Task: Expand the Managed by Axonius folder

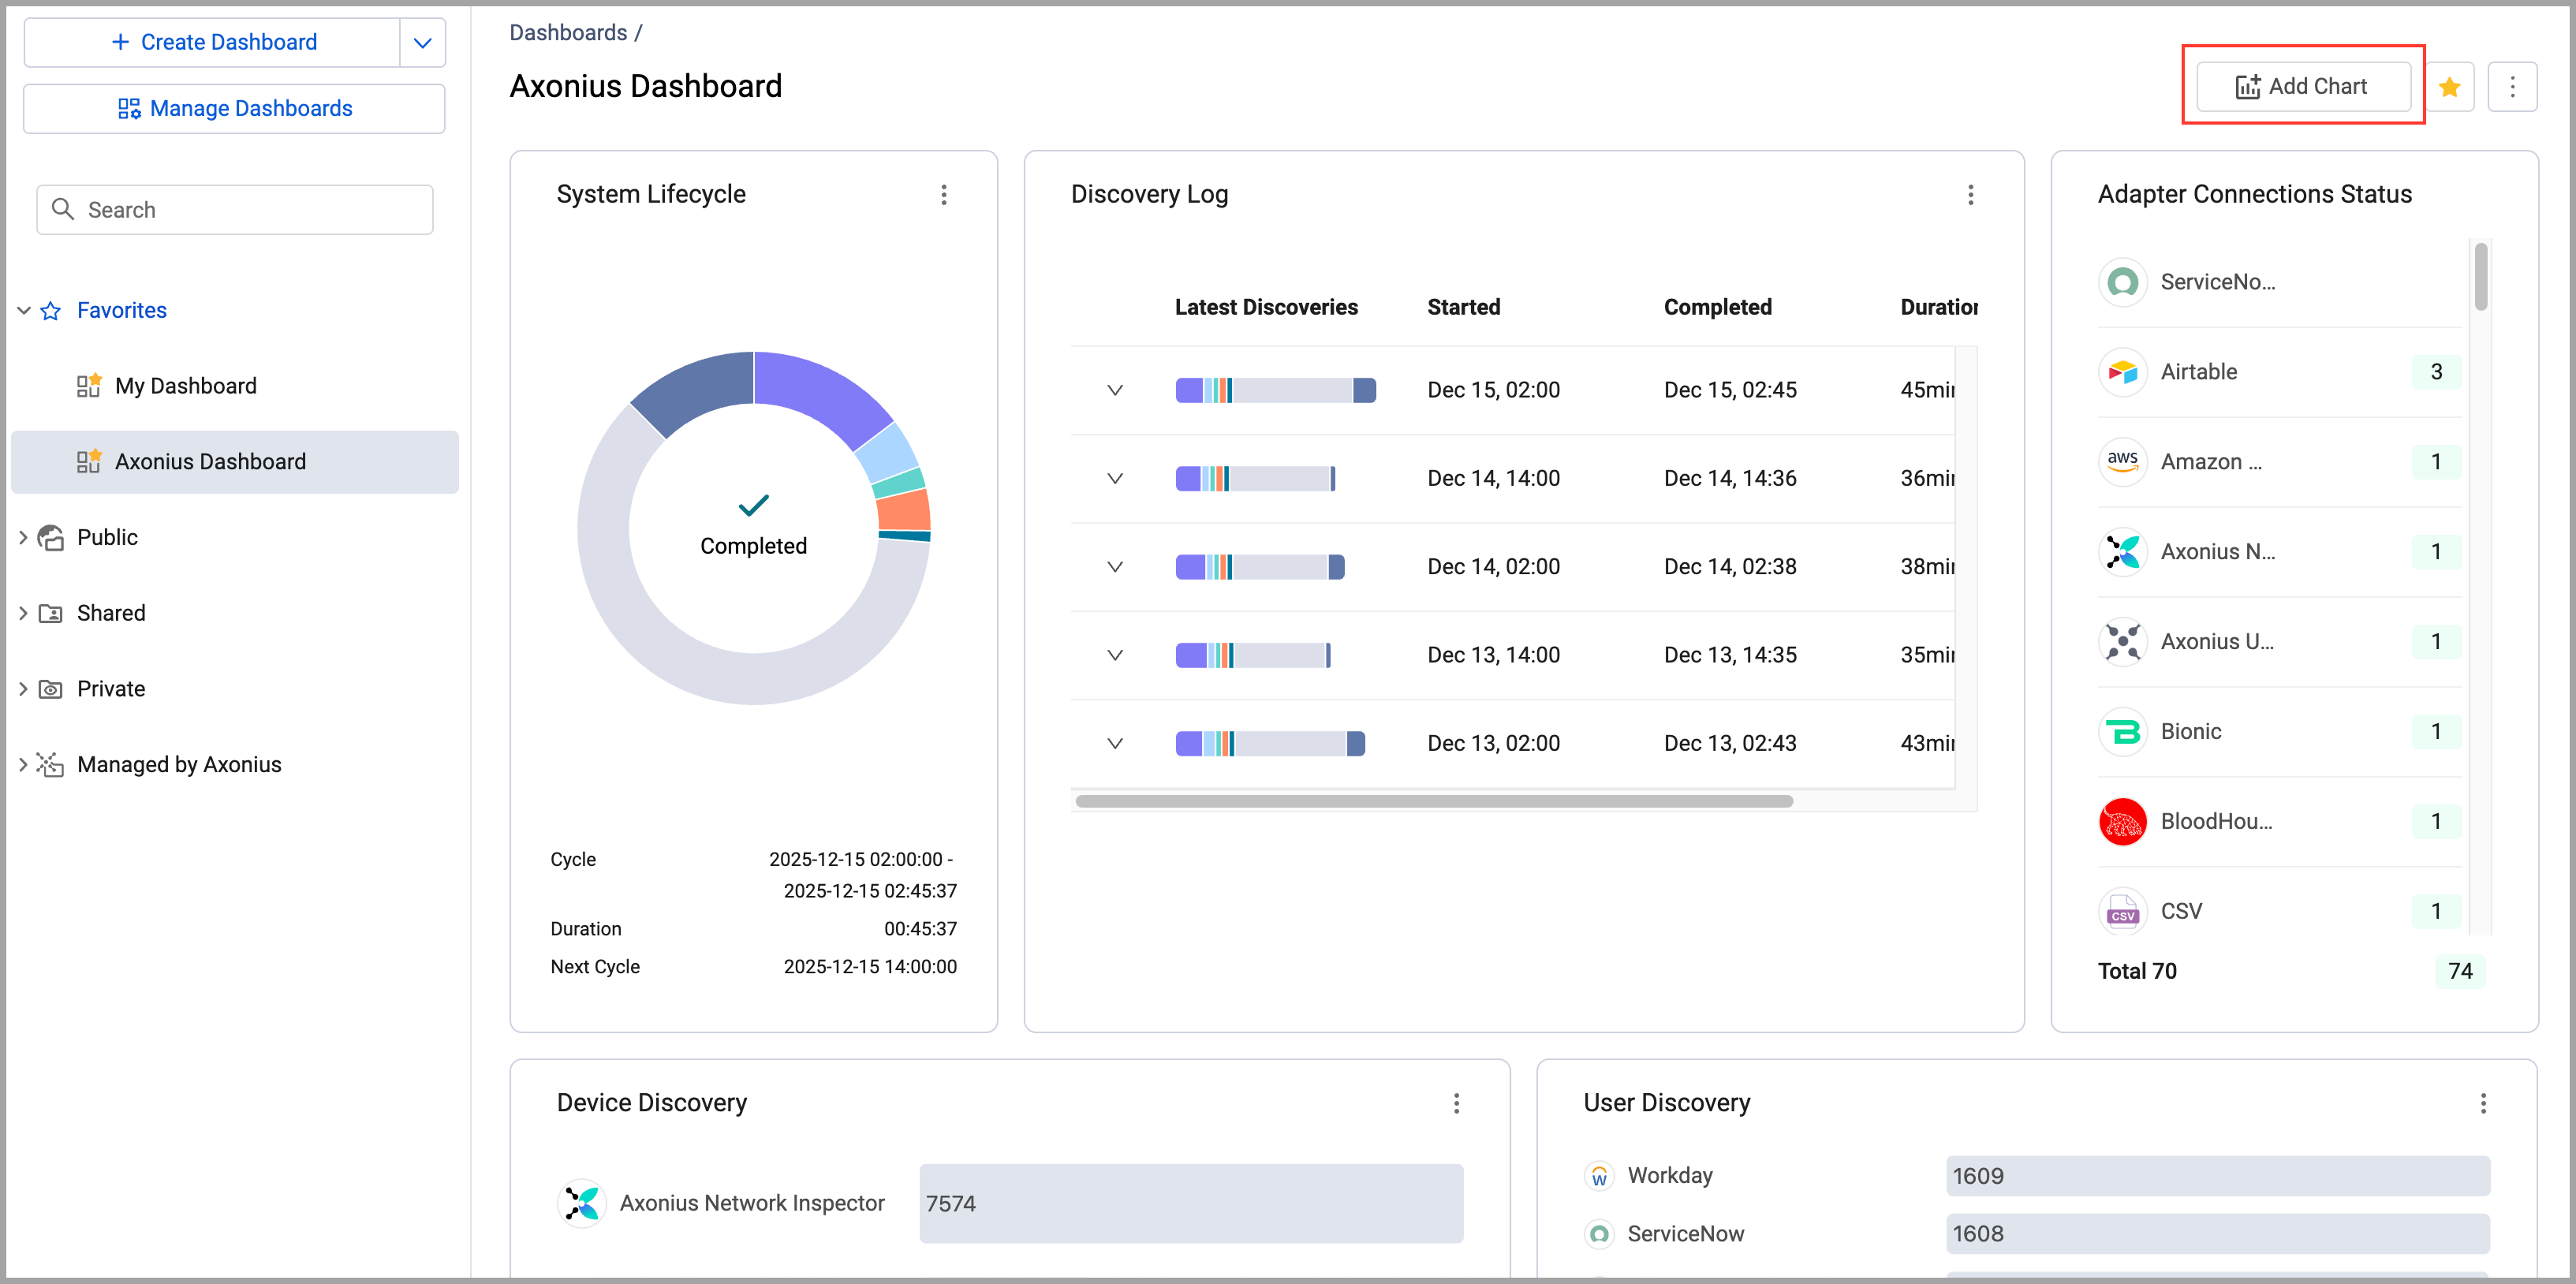Action: (x=23, y=764)
